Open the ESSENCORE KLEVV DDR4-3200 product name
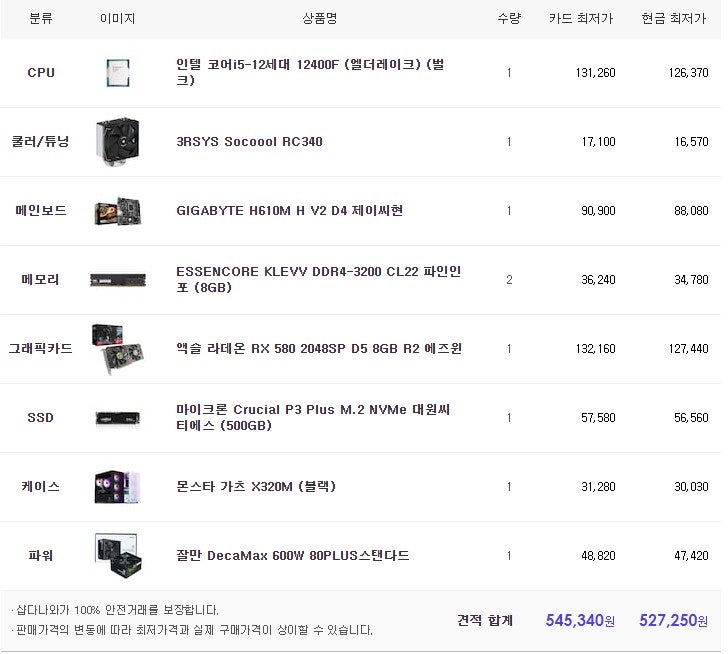728x654 pixels. pyautogui.click(x=318, y=280)
